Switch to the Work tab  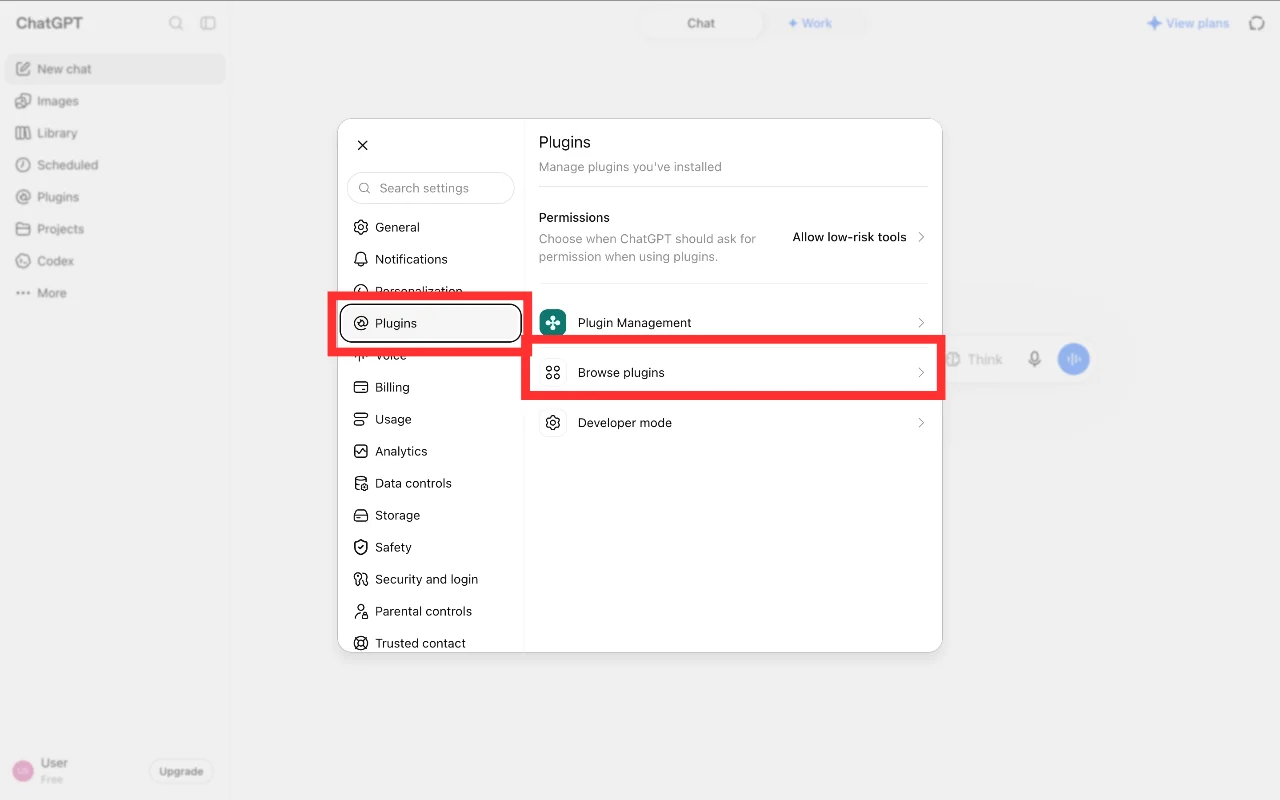pos(810,23)
